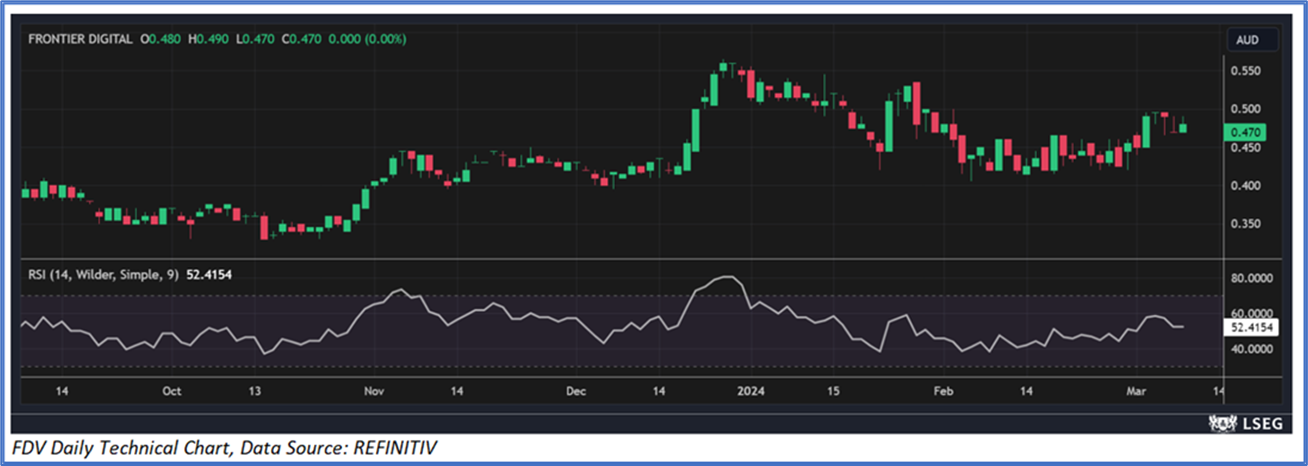Click the FRONTIER DIGITAL symbol name
Viewport: 1308px width, 466px height.
click(x=81, y=39)
